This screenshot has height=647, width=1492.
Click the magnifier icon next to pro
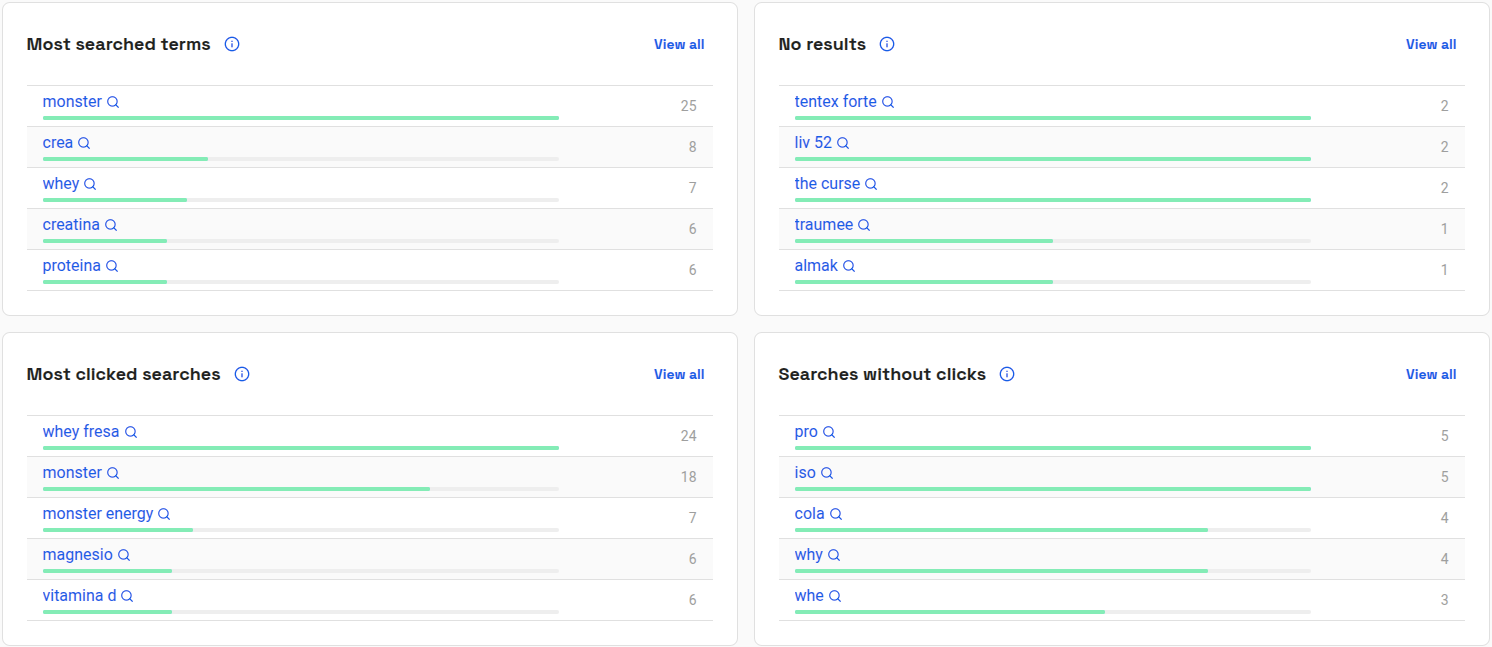pos(829,432)
